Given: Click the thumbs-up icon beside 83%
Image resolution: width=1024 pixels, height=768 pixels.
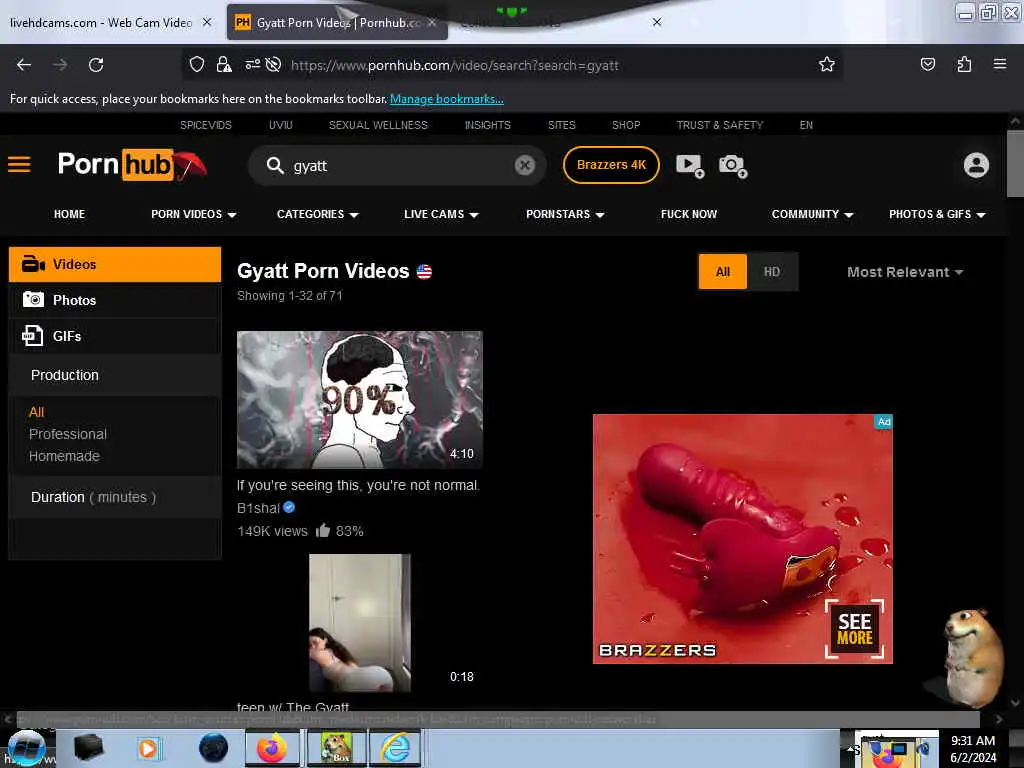Looking at the screenshot, I should click(323, 530).
